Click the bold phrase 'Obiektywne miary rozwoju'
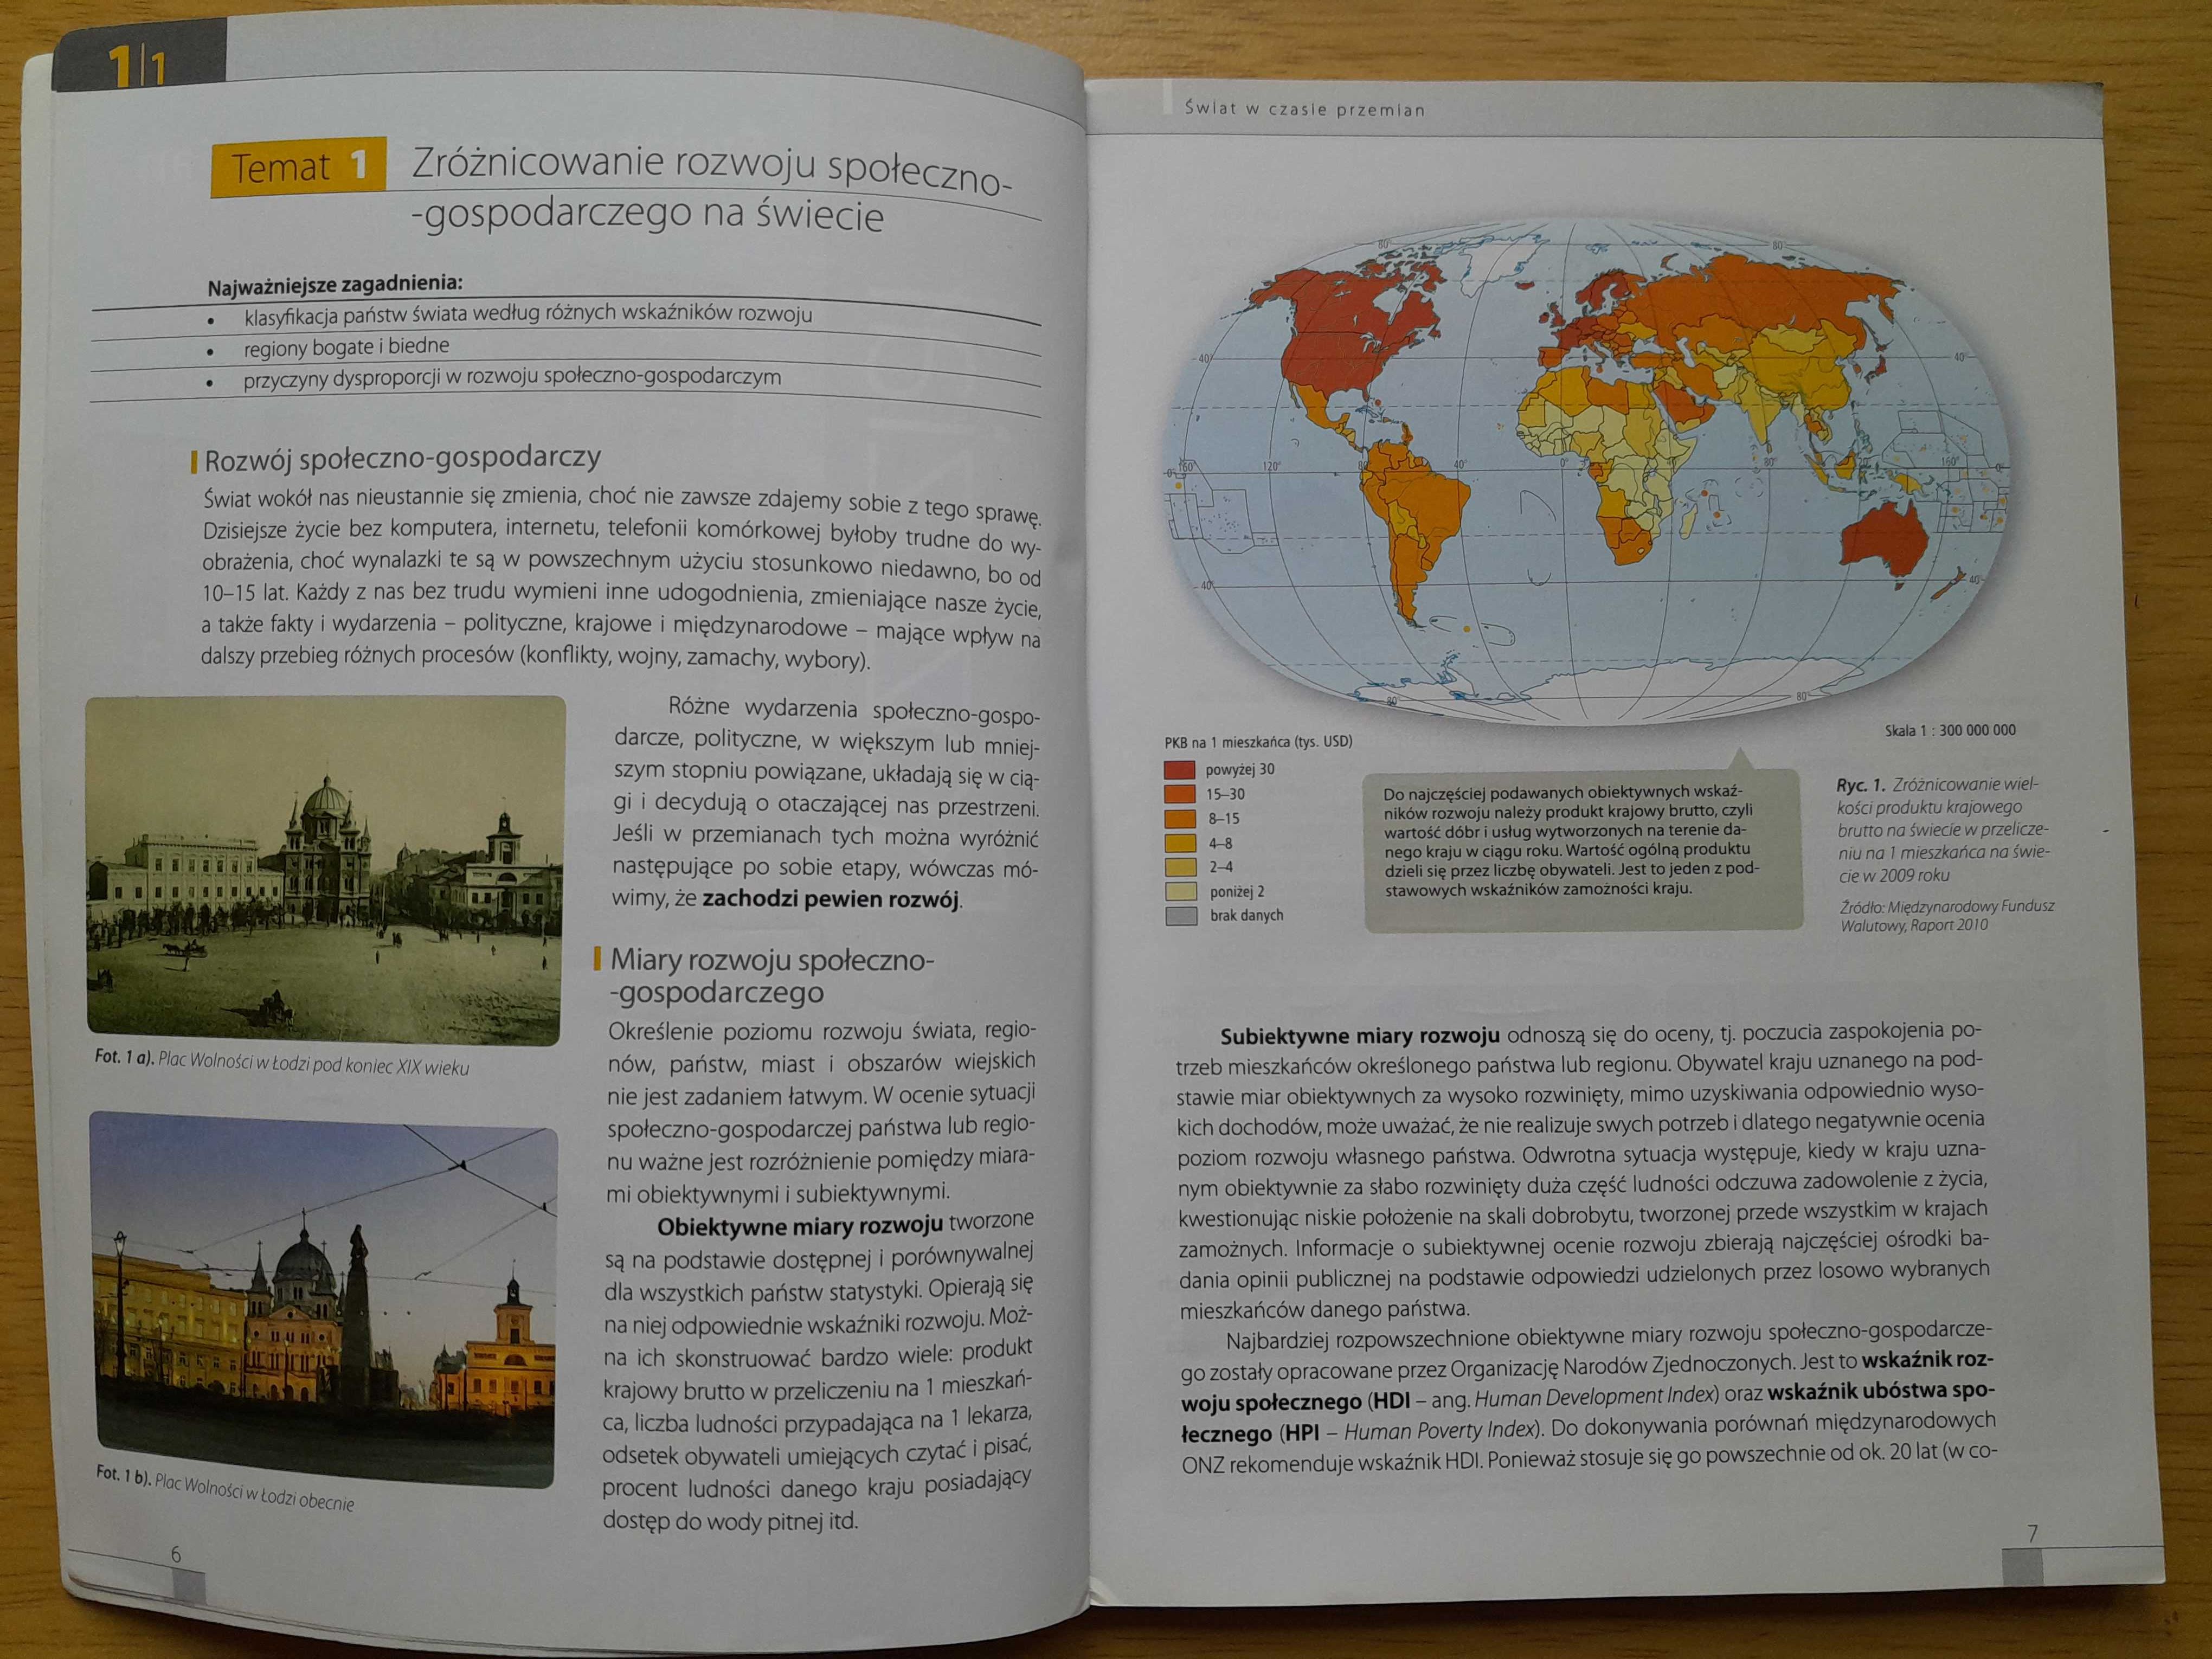 point(800,1225)
